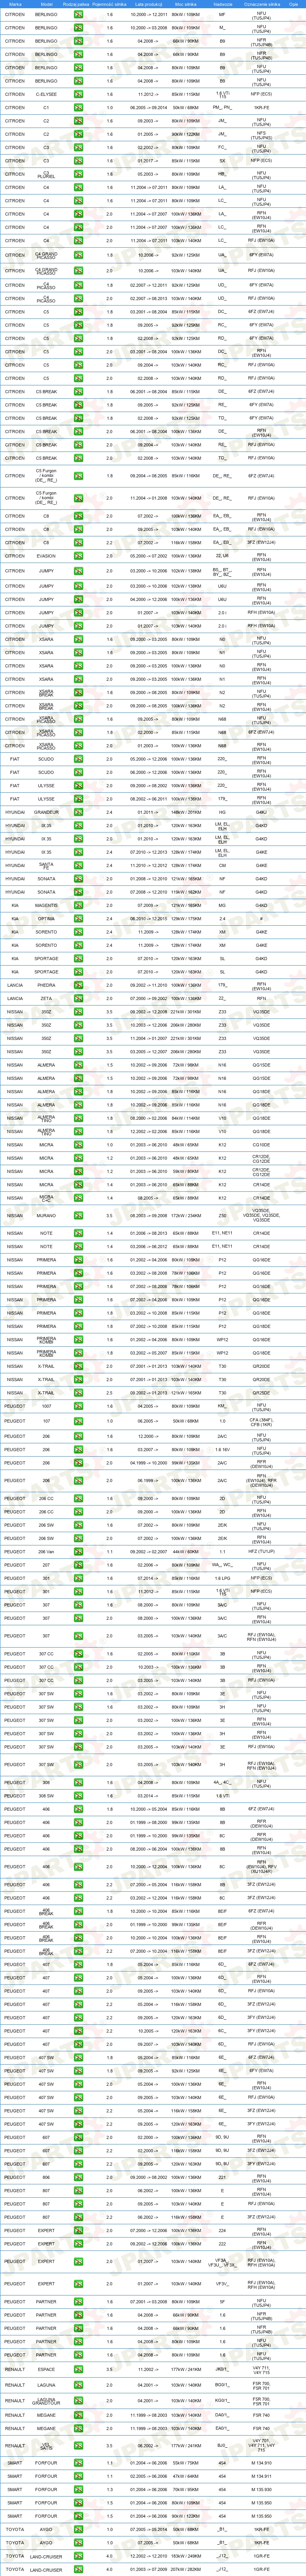
Task: Select the model cell '1007'
Action: tap(46, 1407)
